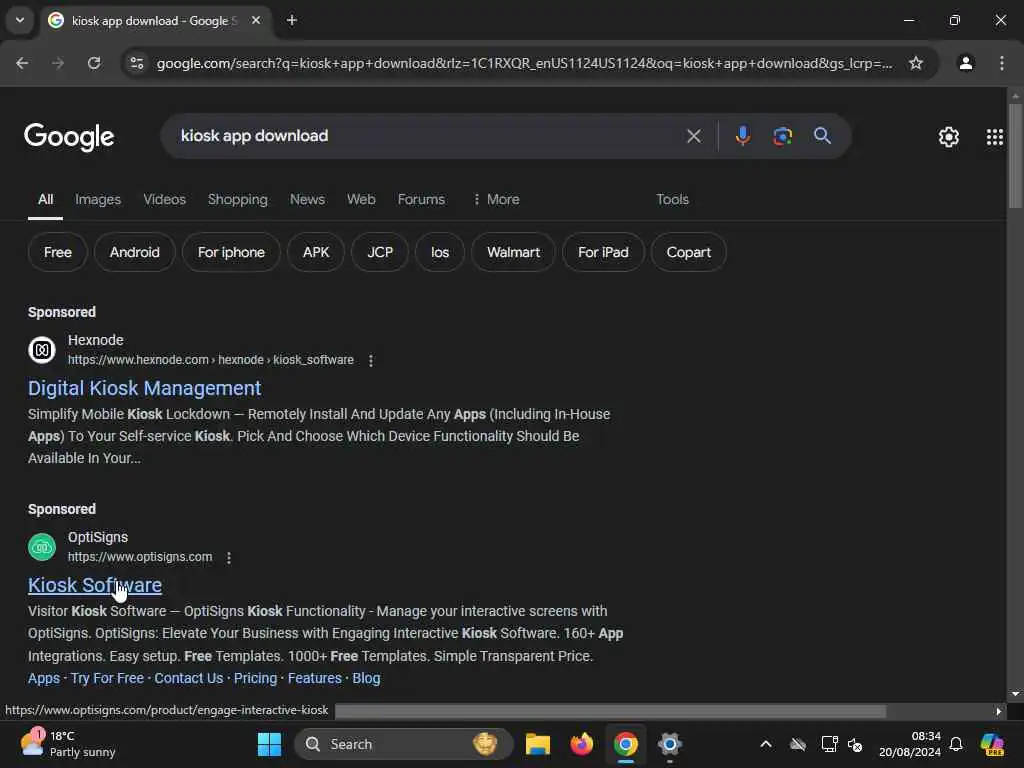Viewport: 1024px width, 768px height.
Task: Apply the APK filter chip
Action: (x=316, y=252)
